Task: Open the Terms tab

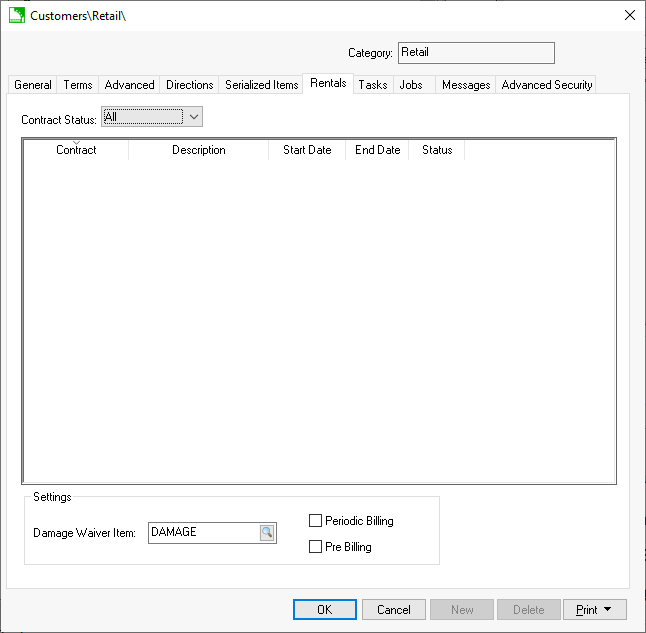Action: coord(78,86)
